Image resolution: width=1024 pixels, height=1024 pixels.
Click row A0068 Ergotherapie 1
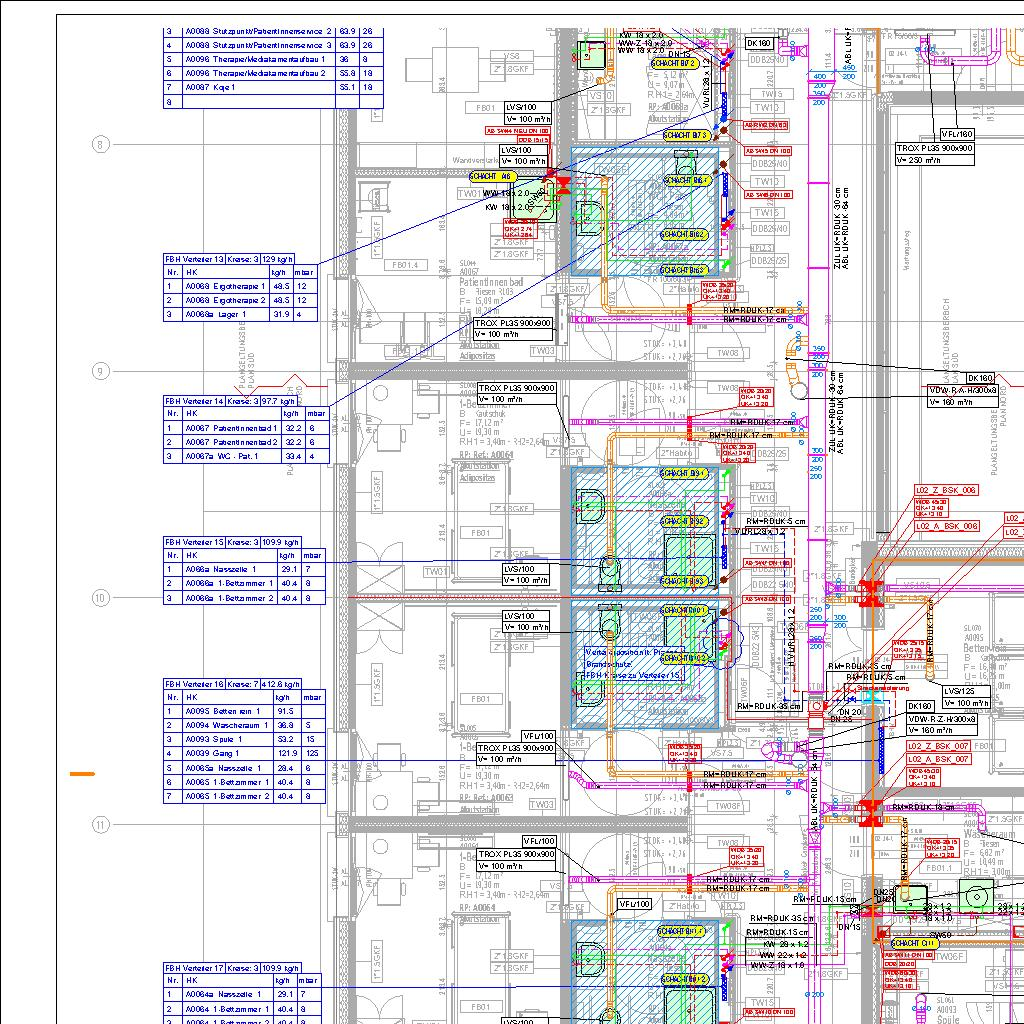[x=240, y=286]
